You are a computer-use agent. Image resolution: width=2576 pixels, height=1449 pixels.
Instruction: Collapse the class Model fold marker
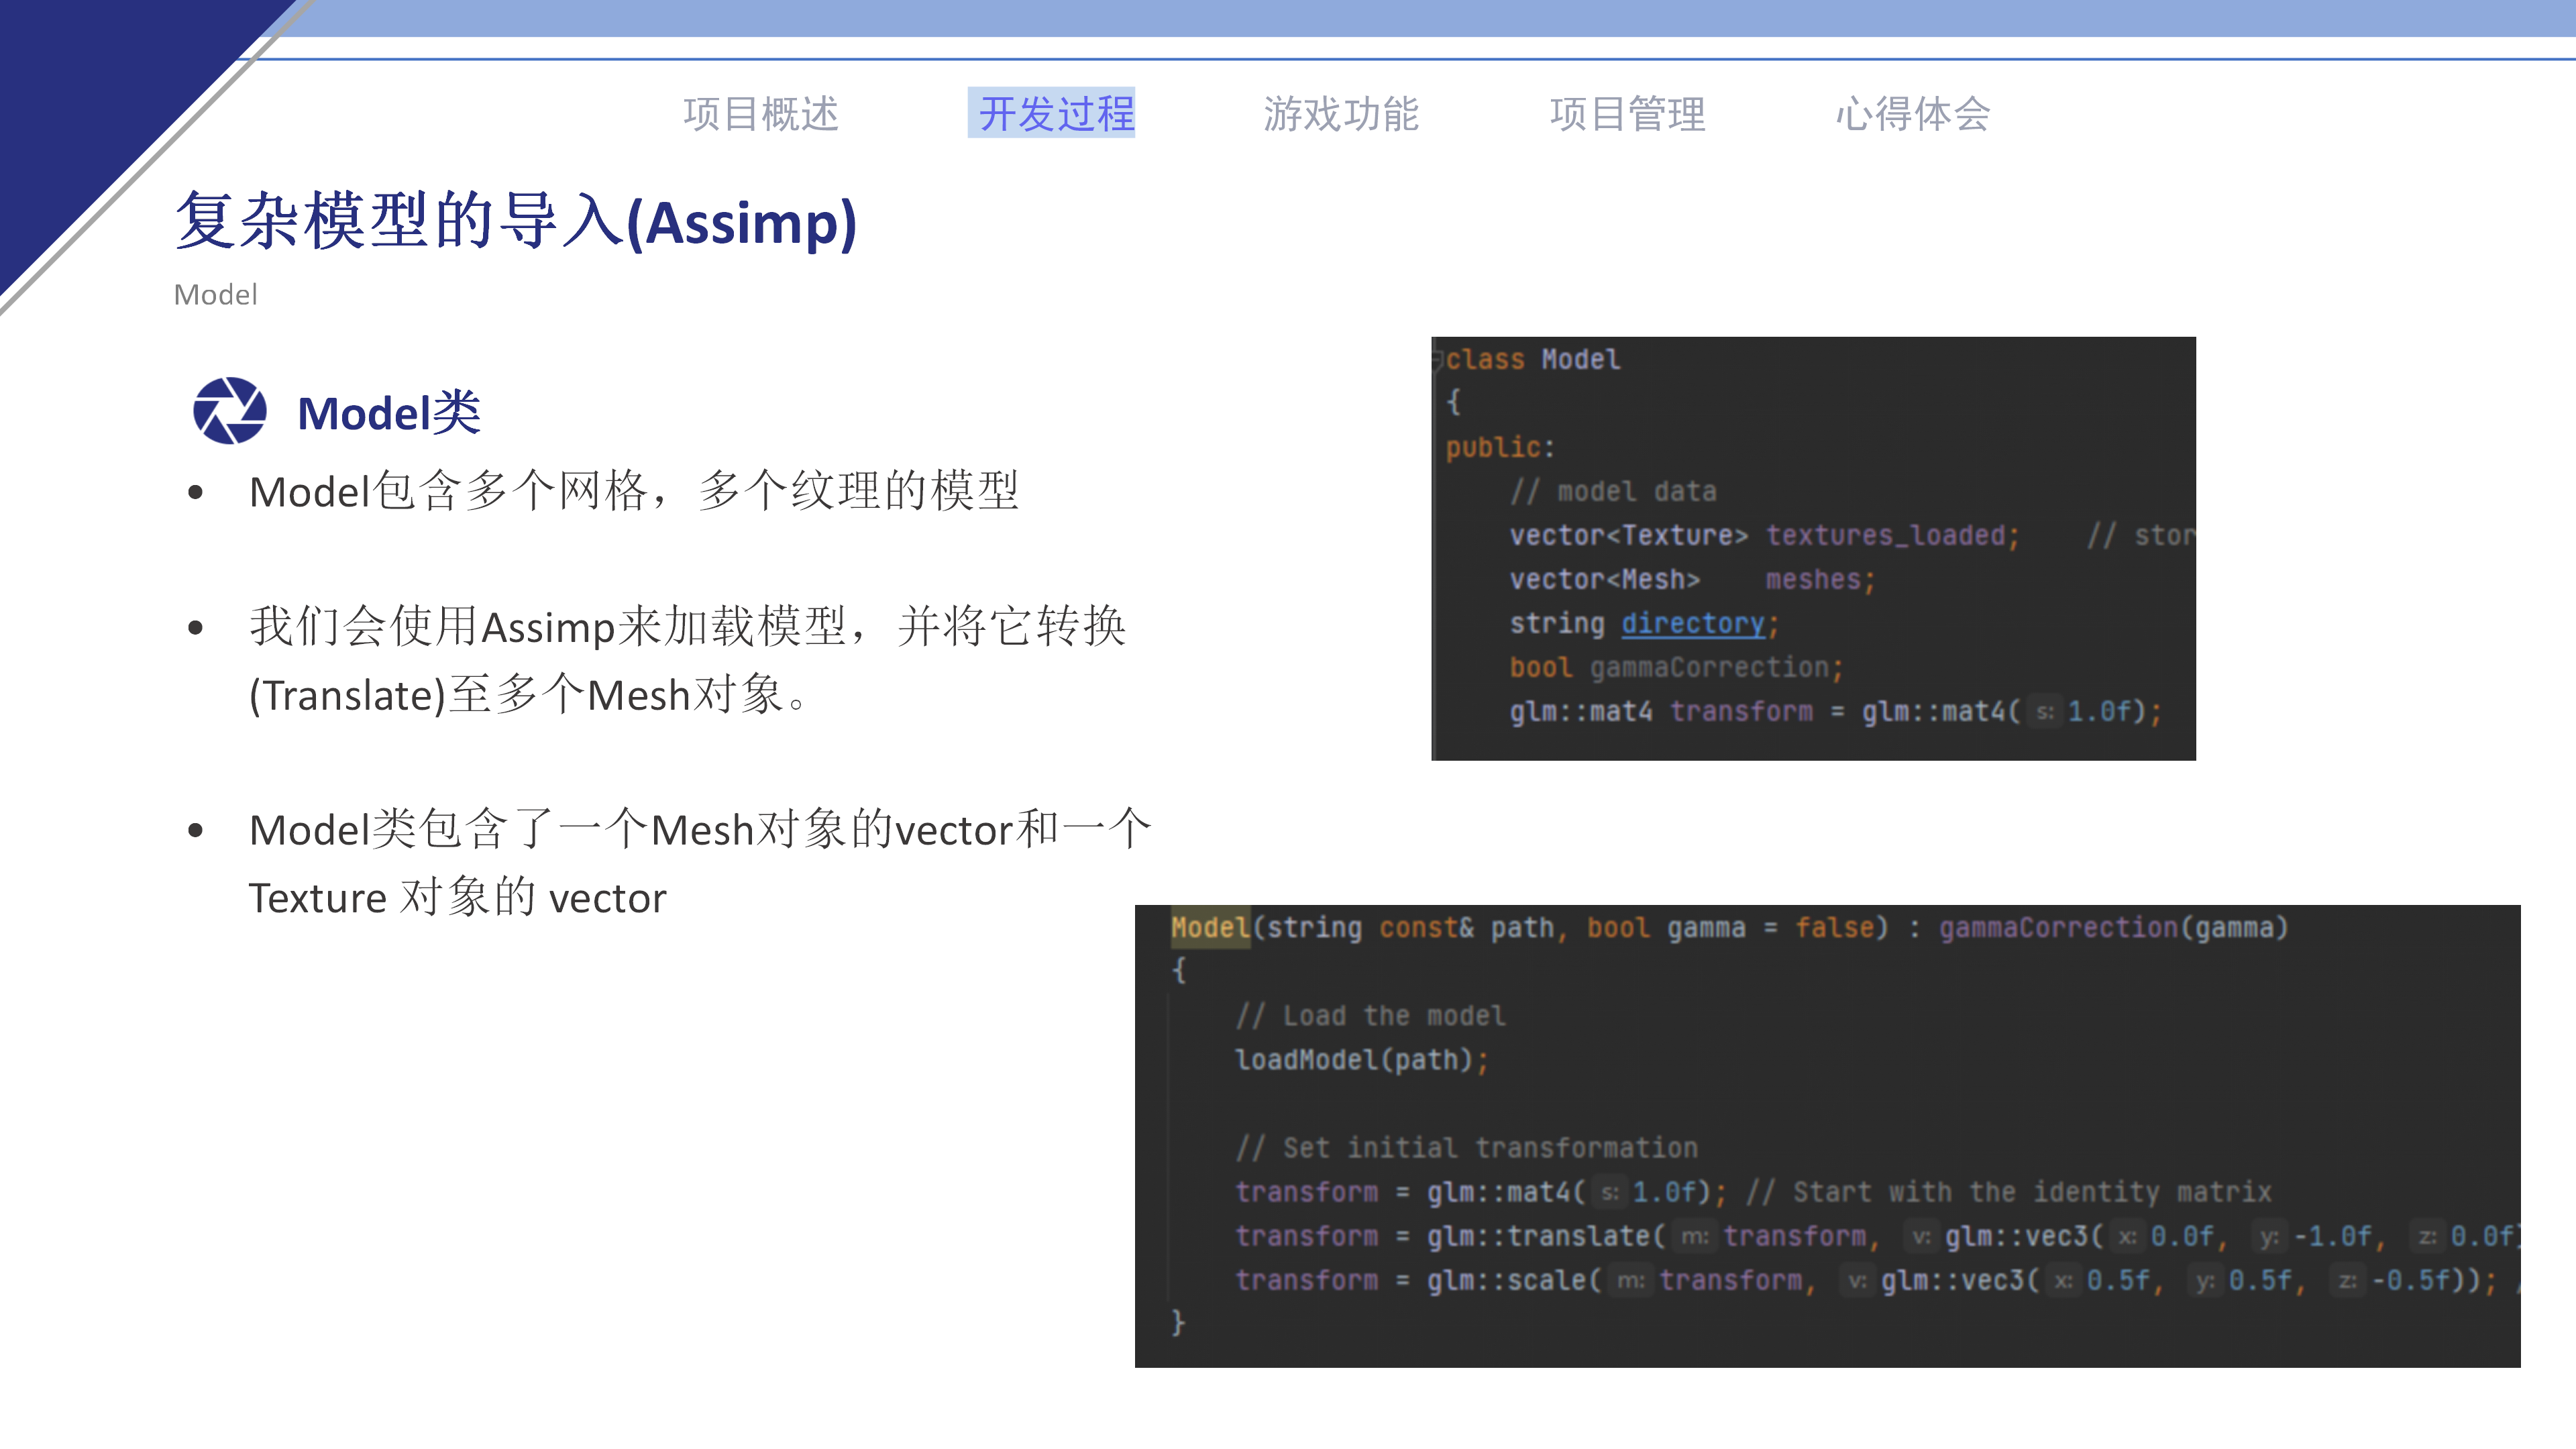1436,358
